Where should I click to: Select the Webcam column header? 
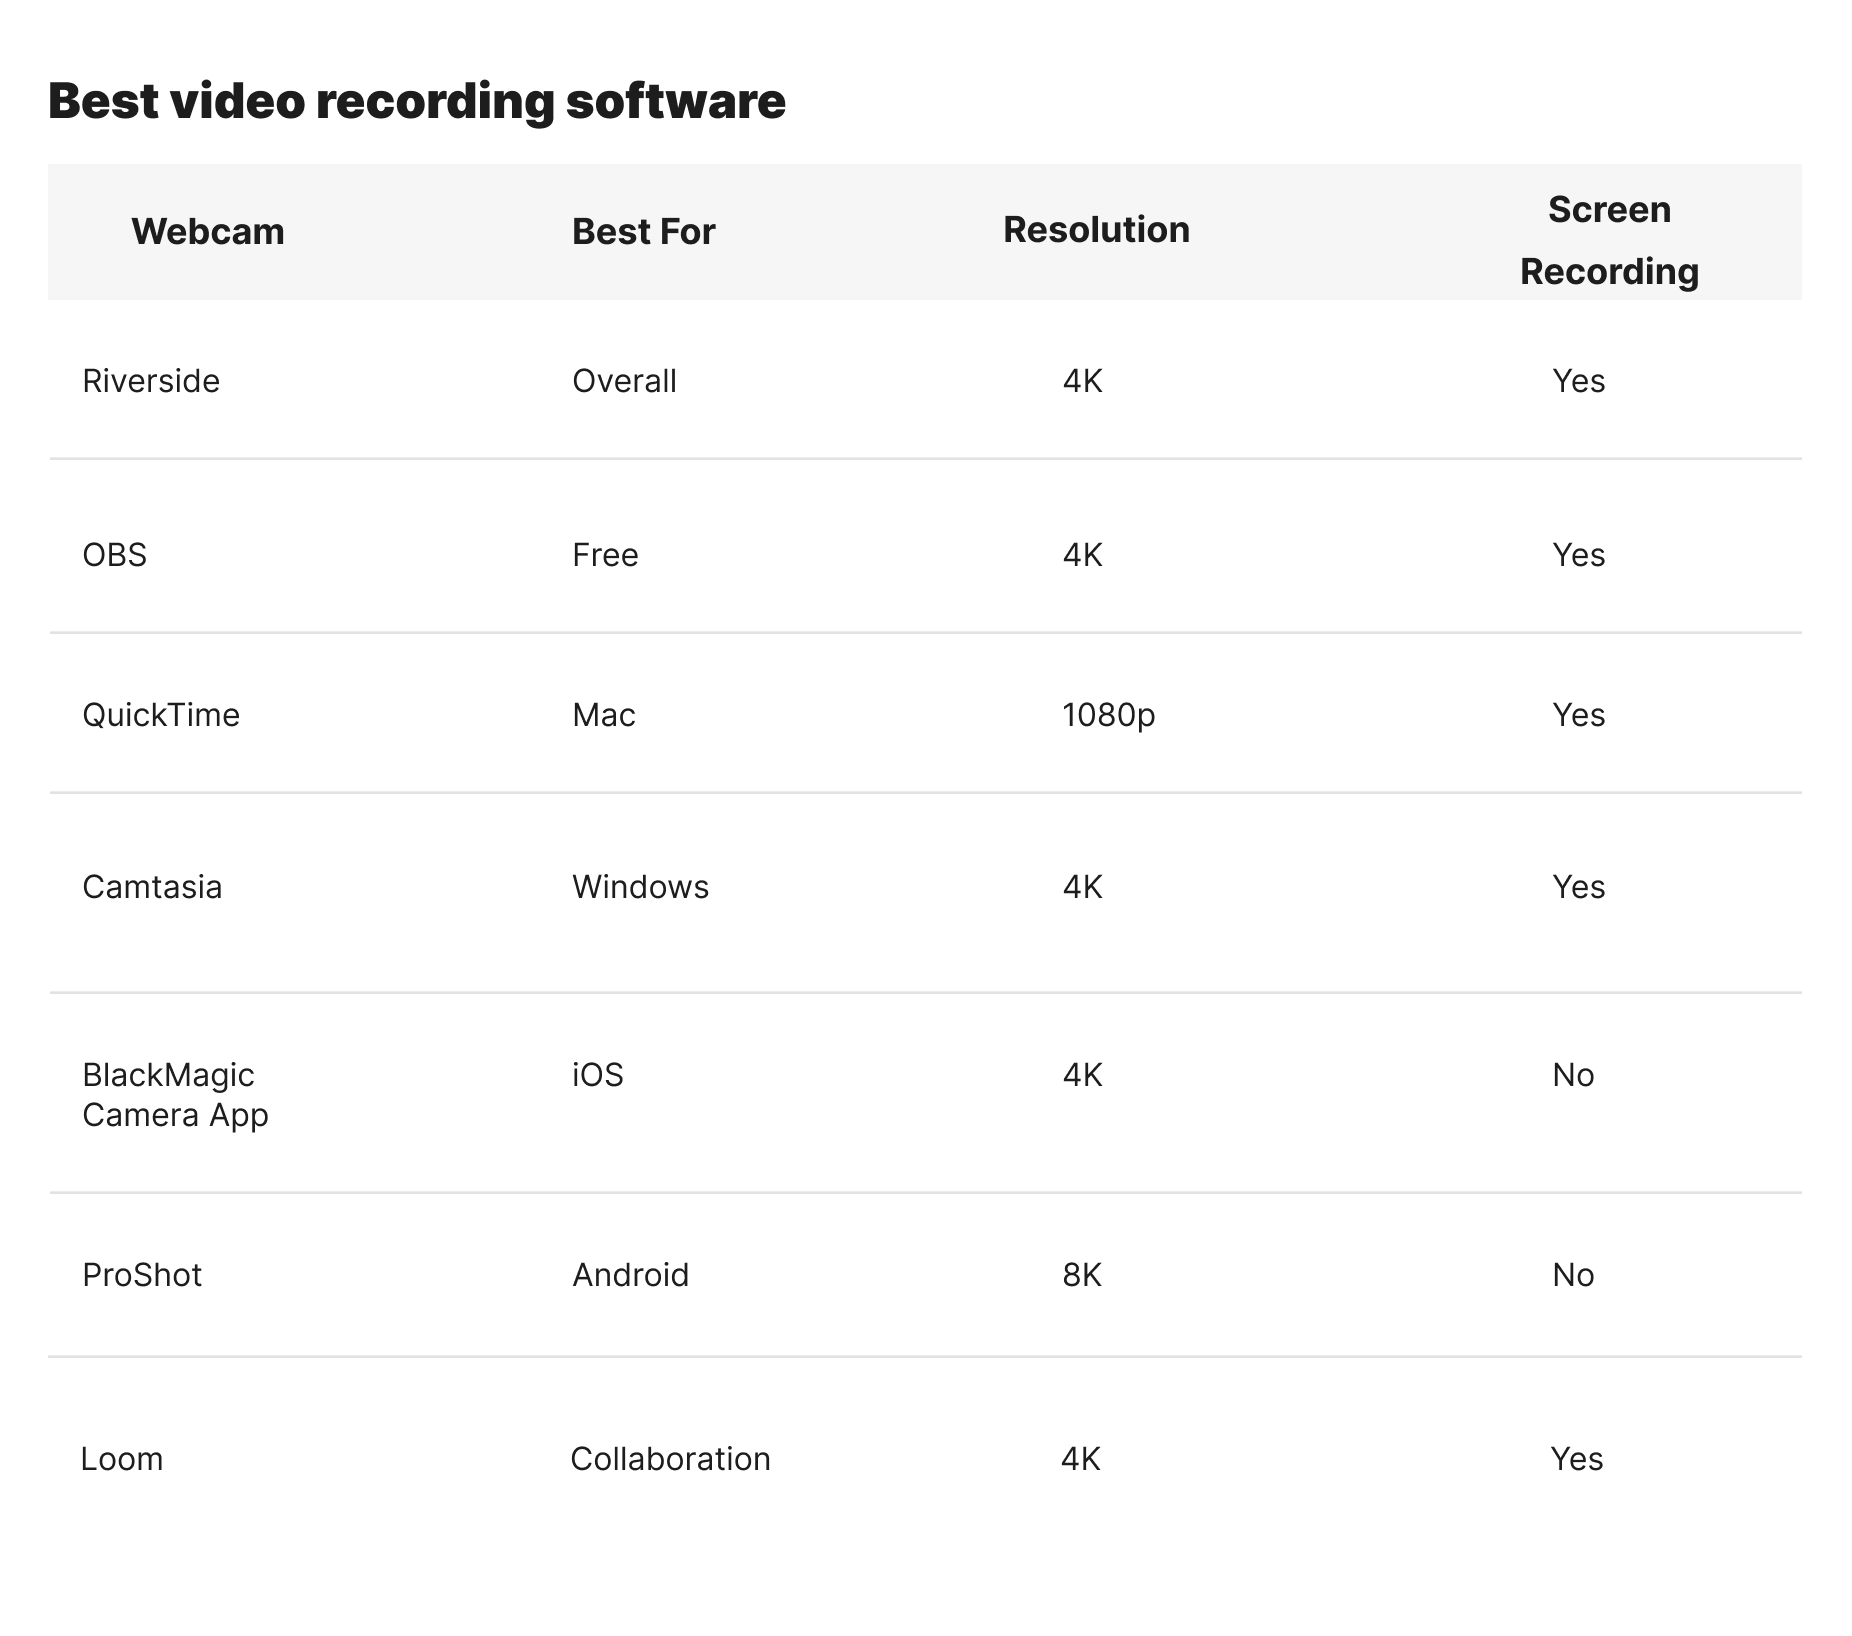click(x=208, y=231)
